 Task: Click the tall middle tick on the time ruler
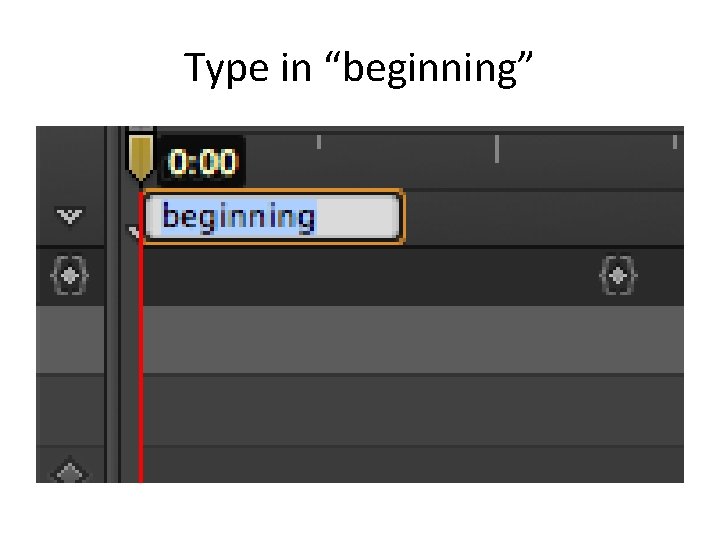497,148
